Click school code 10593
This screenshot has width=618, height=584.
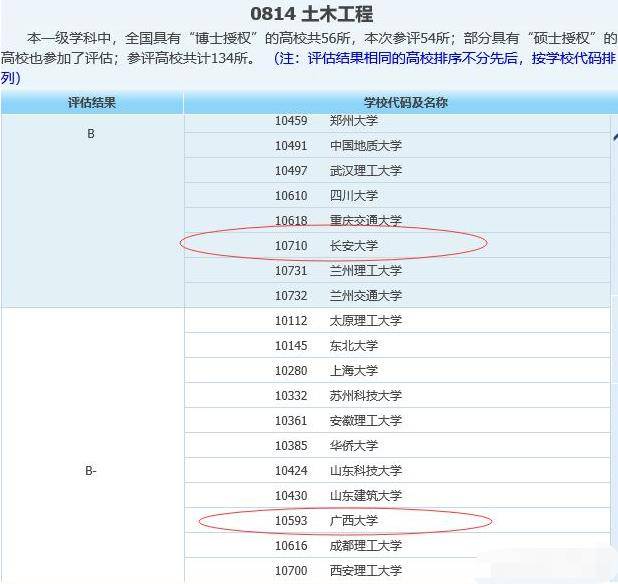[291, 521]
